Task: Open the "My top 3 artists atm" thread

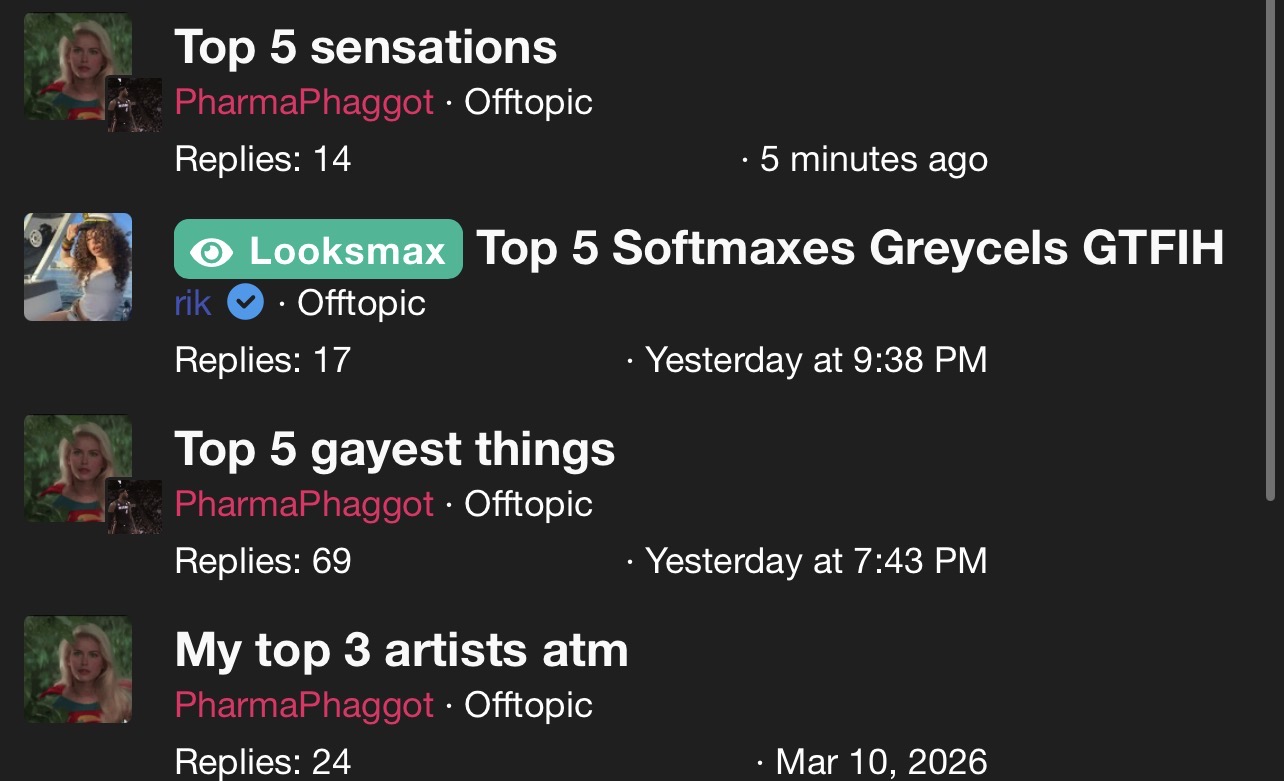Action: (x=401, y=650)
